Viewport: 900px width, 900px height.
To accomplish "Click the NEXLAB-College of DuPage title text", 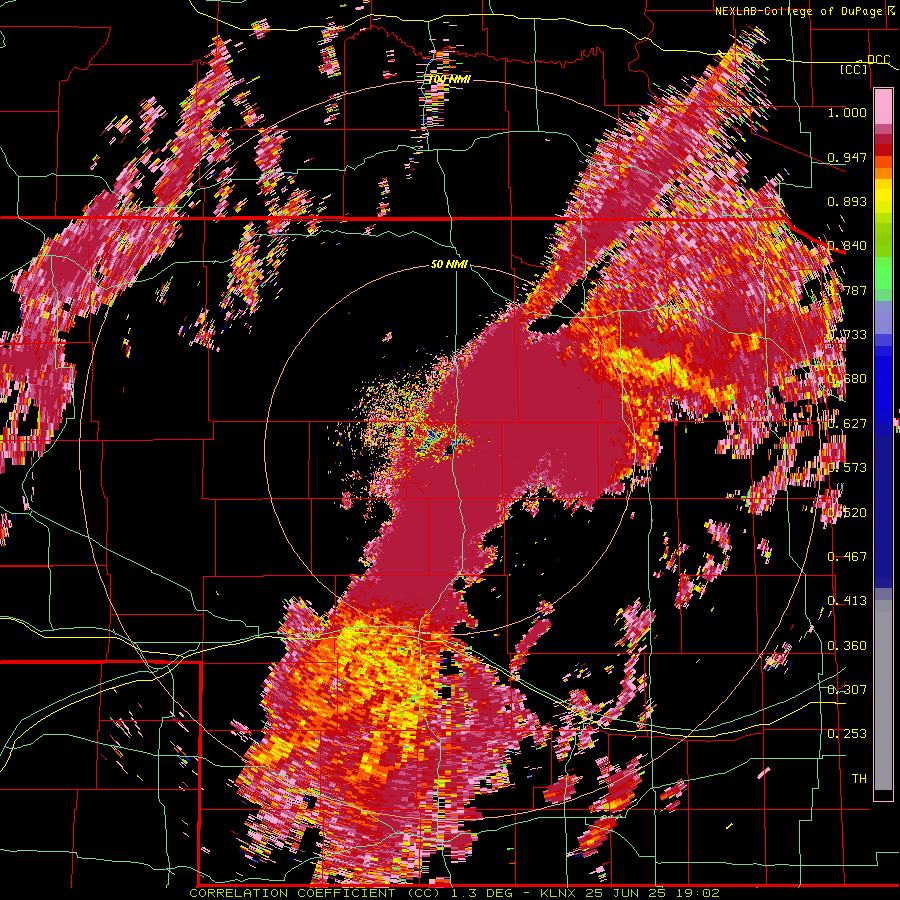I will point(800,11).
